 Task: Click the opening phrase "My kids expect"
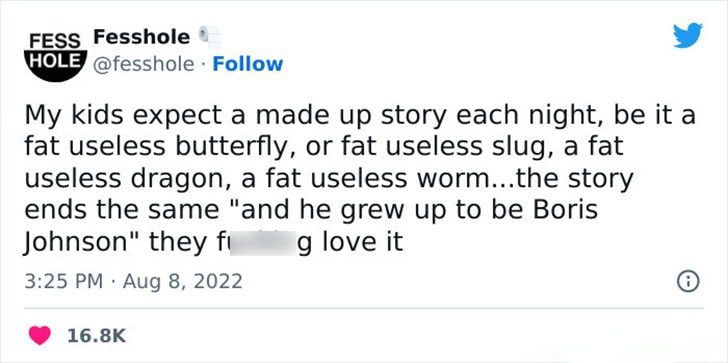[x=123, y=117]
